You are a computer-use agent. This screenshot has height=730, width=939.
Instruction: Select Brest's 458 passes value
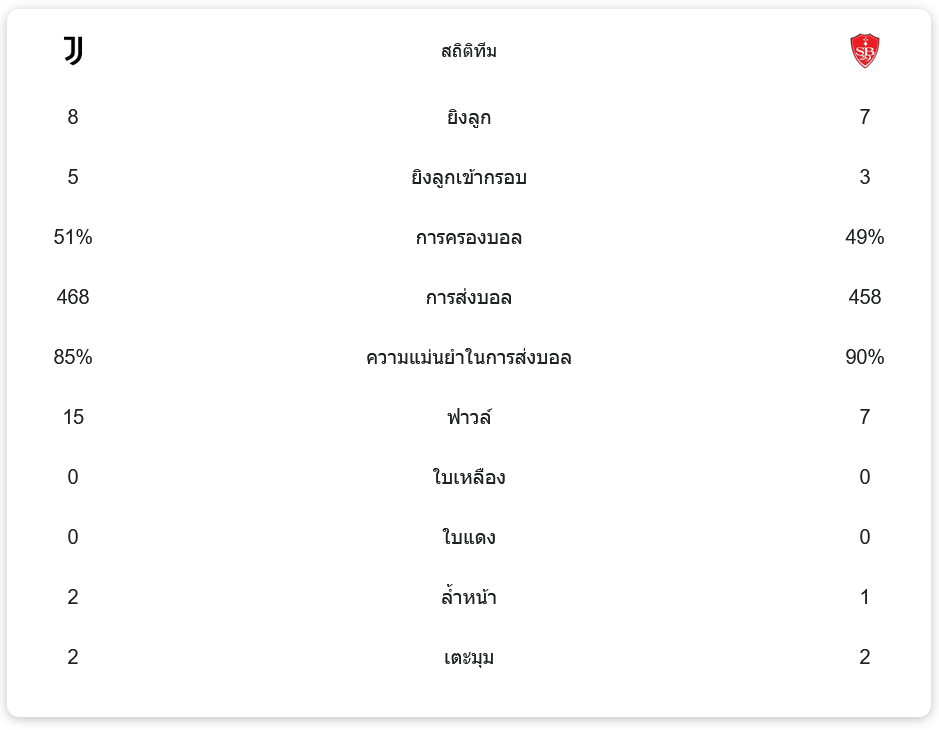coord(864,297)
